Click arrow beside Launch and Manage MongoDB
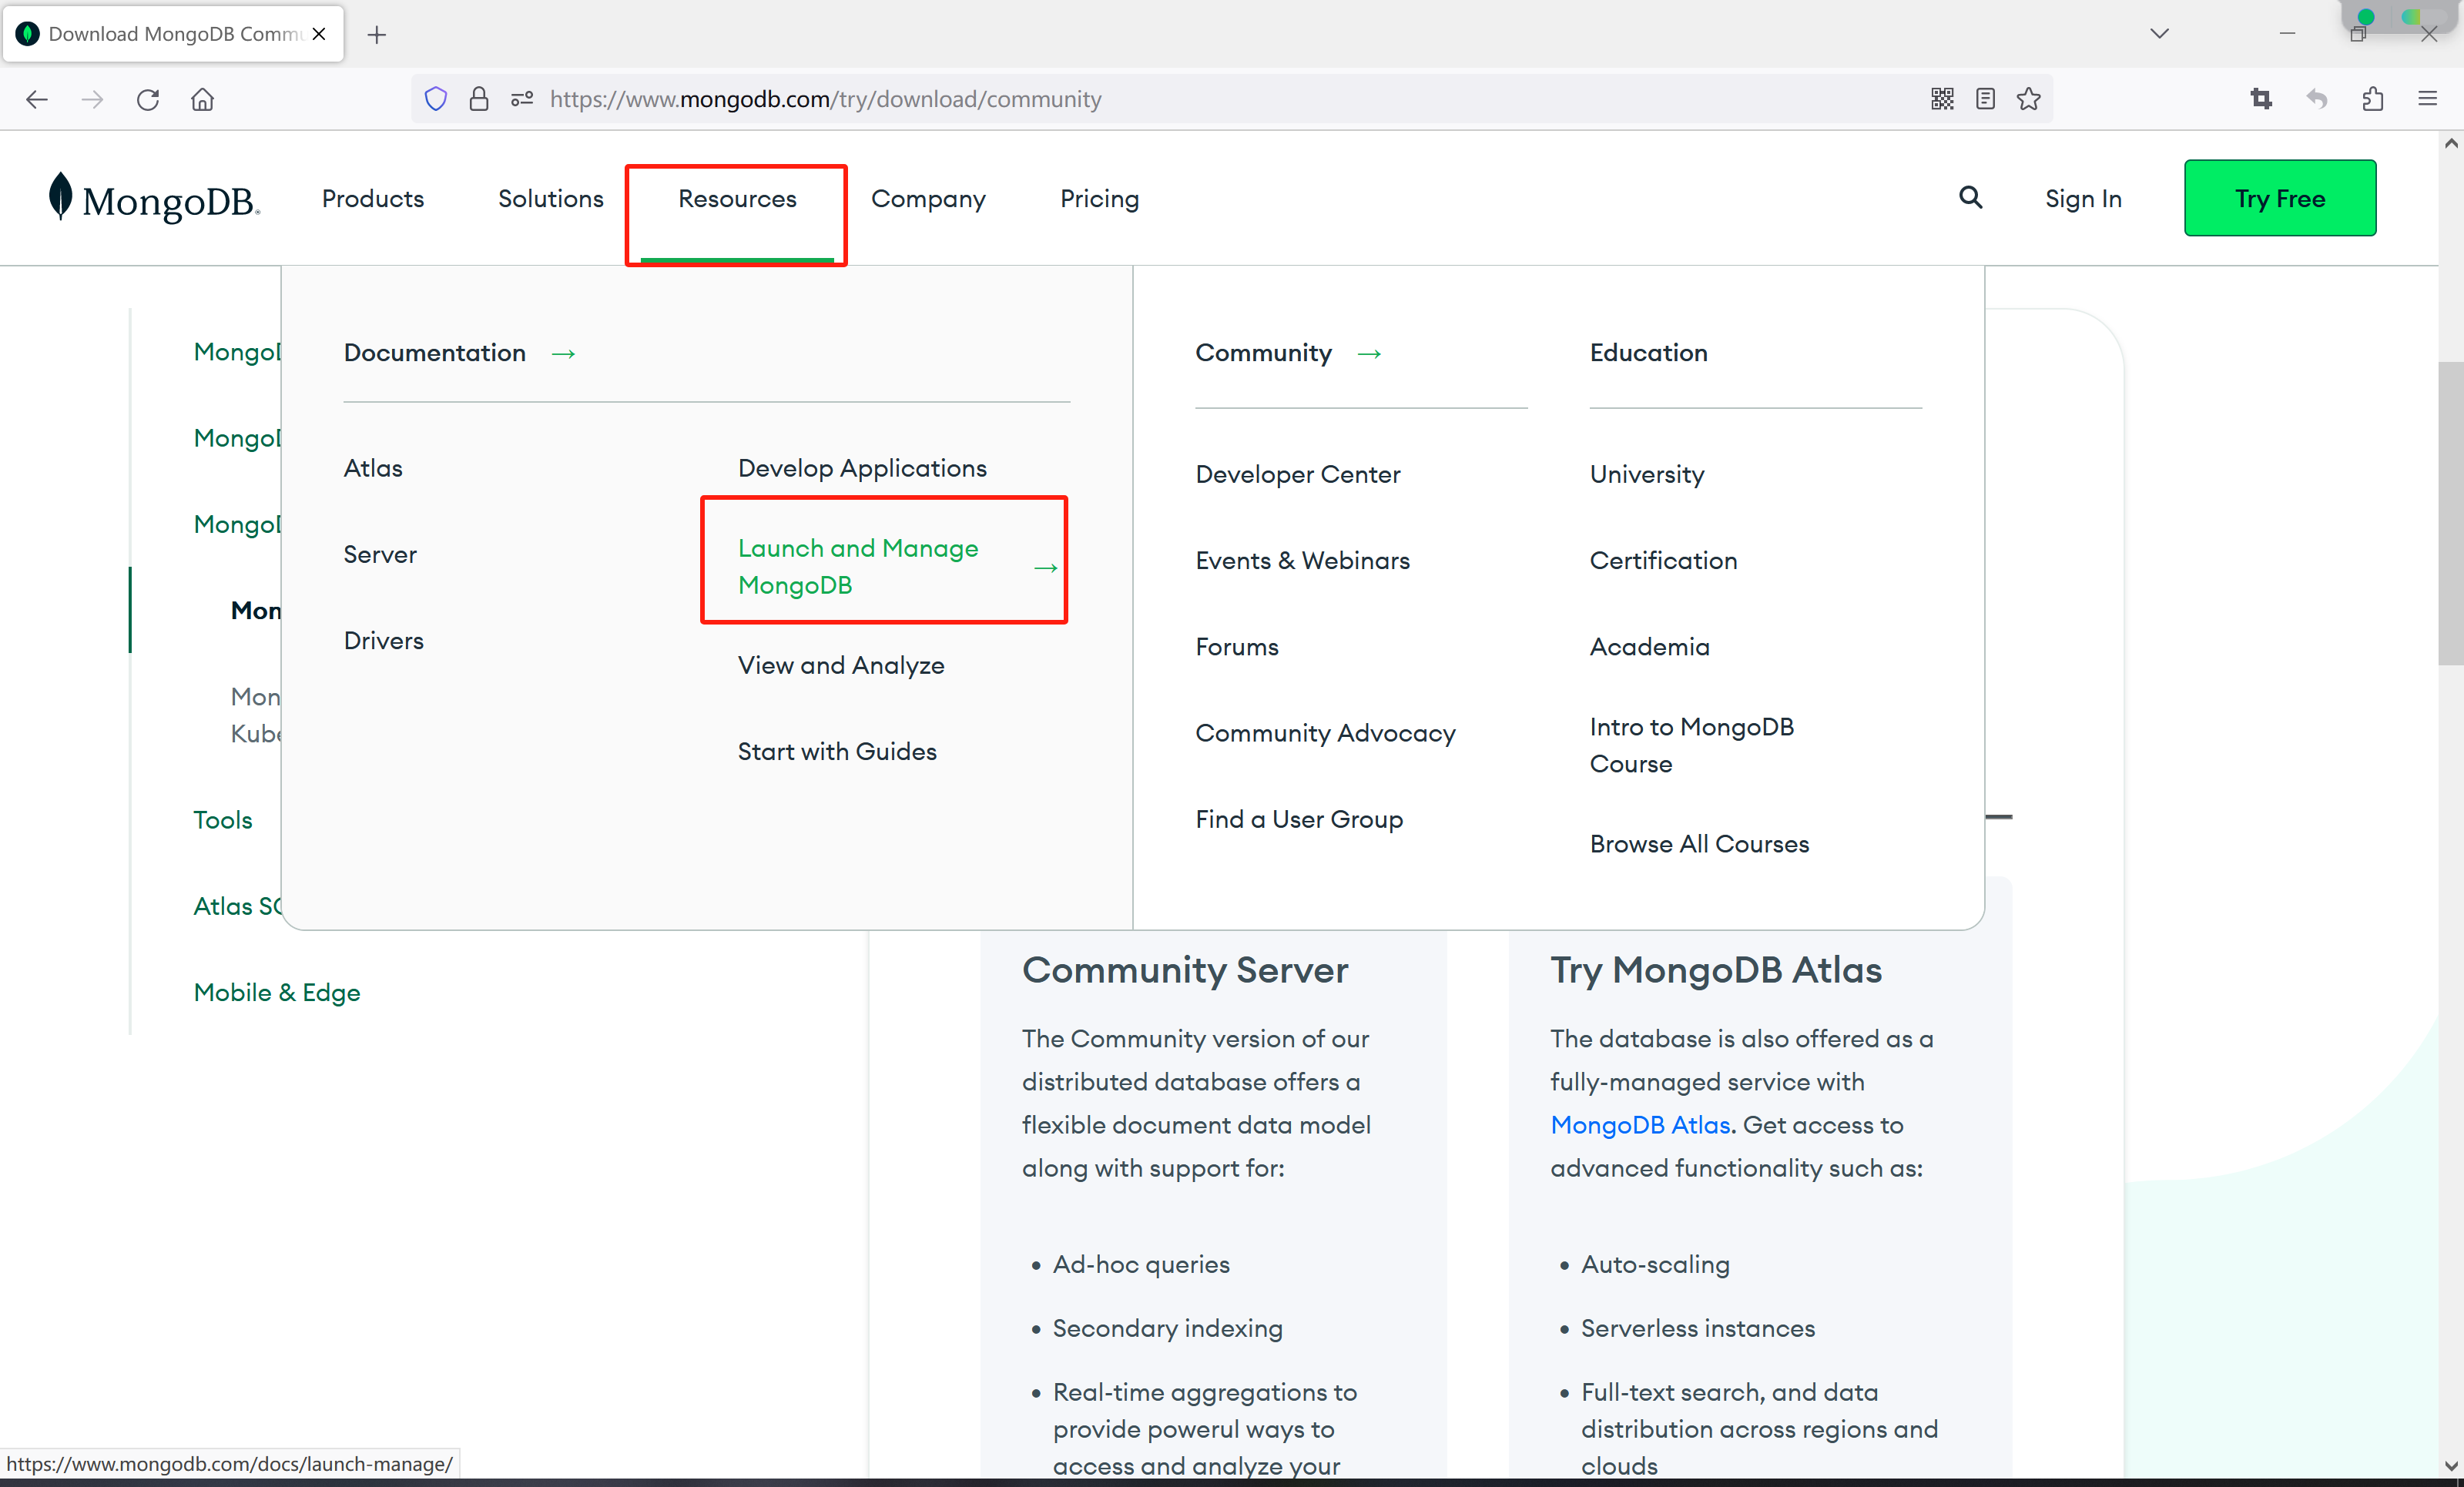 pyautogui.click(x=1046, y=568)
